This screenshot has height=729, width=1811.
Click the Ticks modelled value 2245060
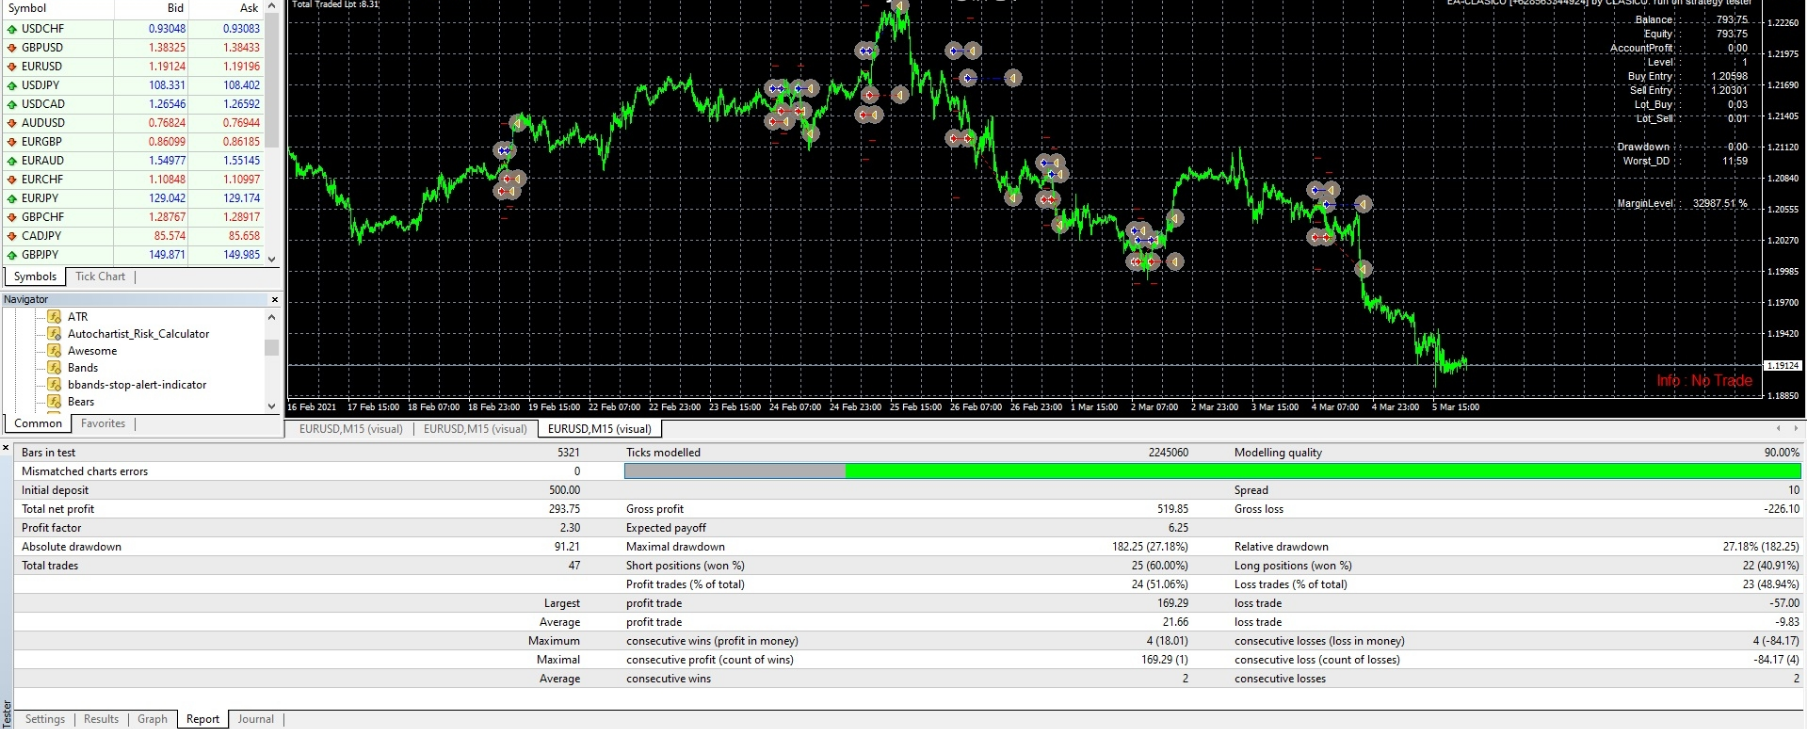(1168, 453)
